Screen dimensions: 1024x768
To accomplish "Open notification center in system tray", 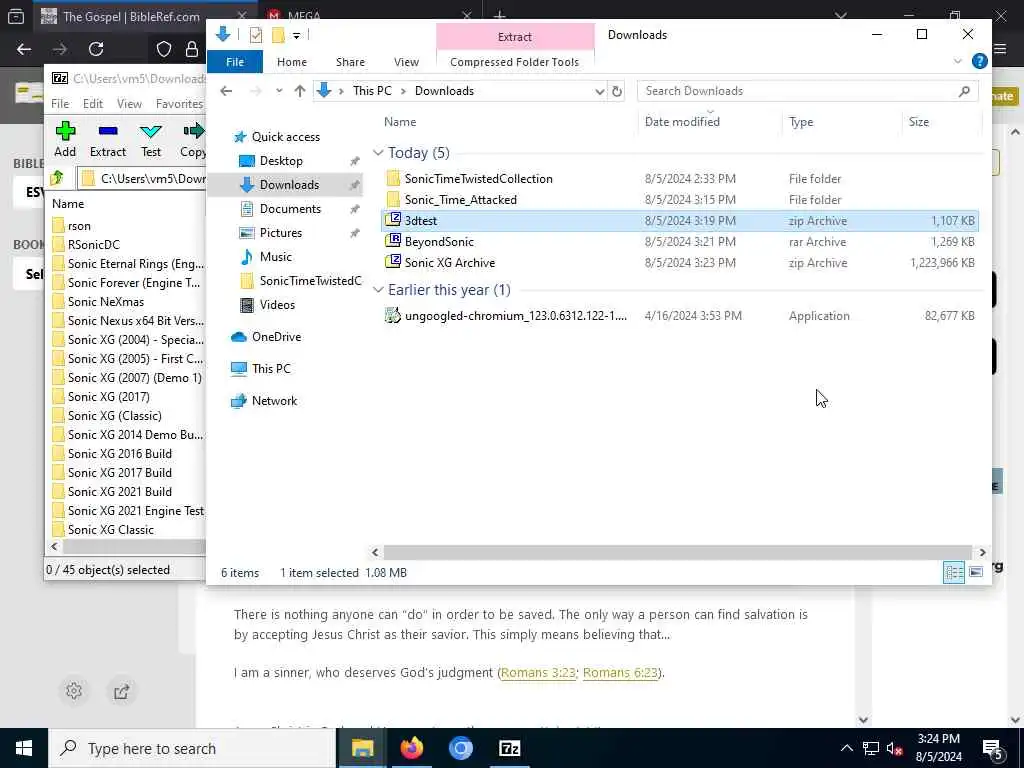I will coord(993,748).
